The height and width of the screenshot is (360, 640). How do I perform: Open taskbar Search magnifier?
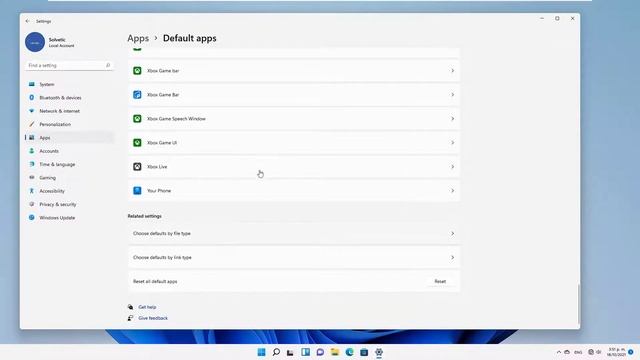276,352
